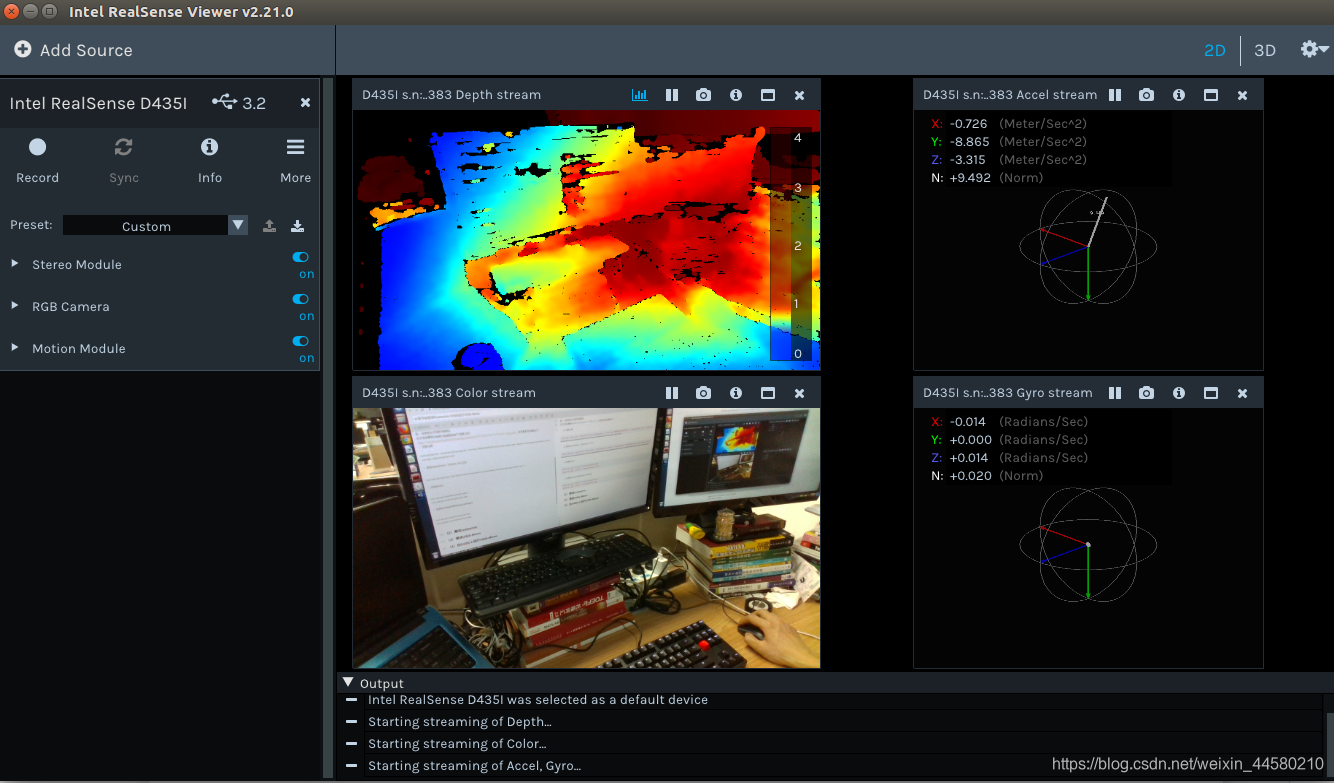
Task: Remove the D435I device with X
Action: coord(305,102)
